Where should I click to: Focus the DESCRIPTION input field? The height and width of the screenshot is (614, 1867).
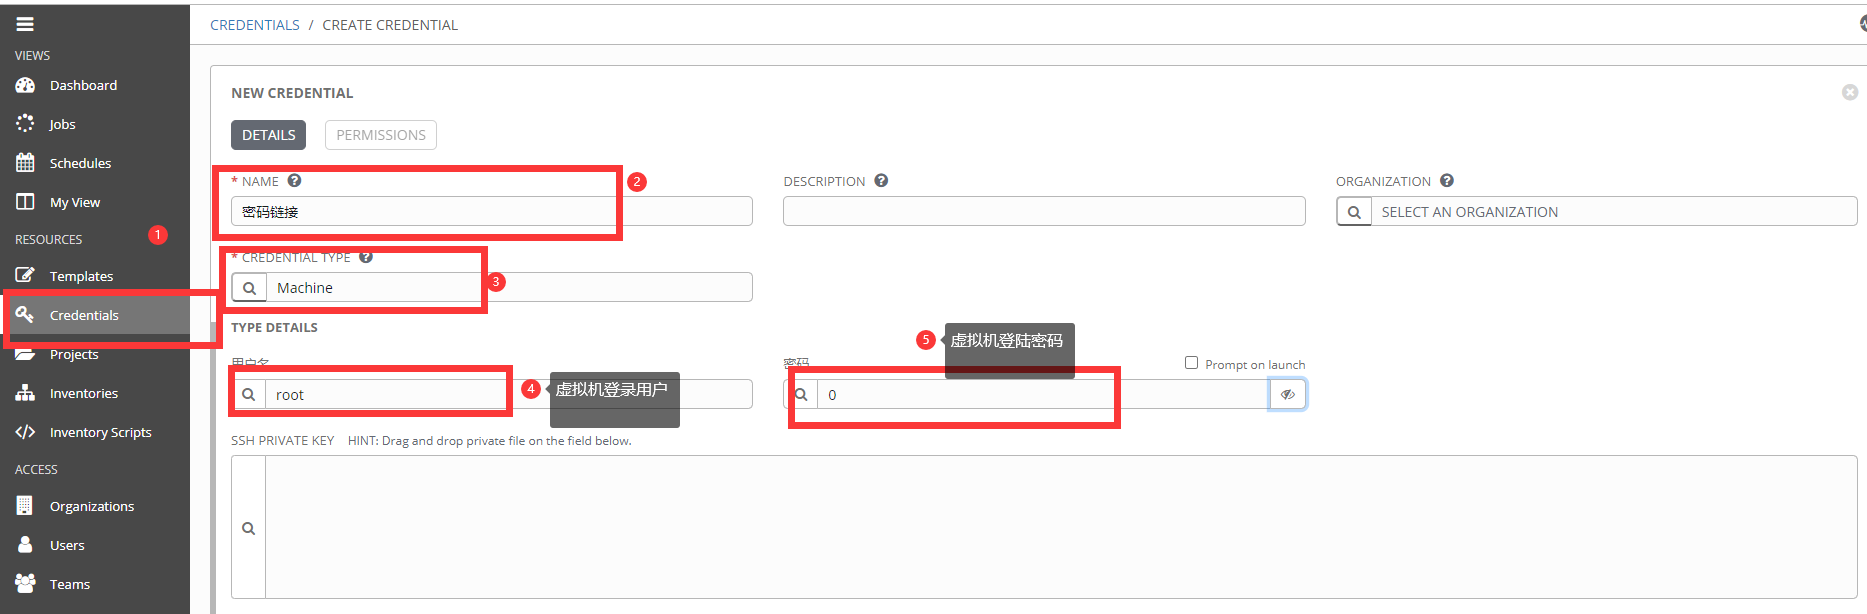click(1044, 211)
